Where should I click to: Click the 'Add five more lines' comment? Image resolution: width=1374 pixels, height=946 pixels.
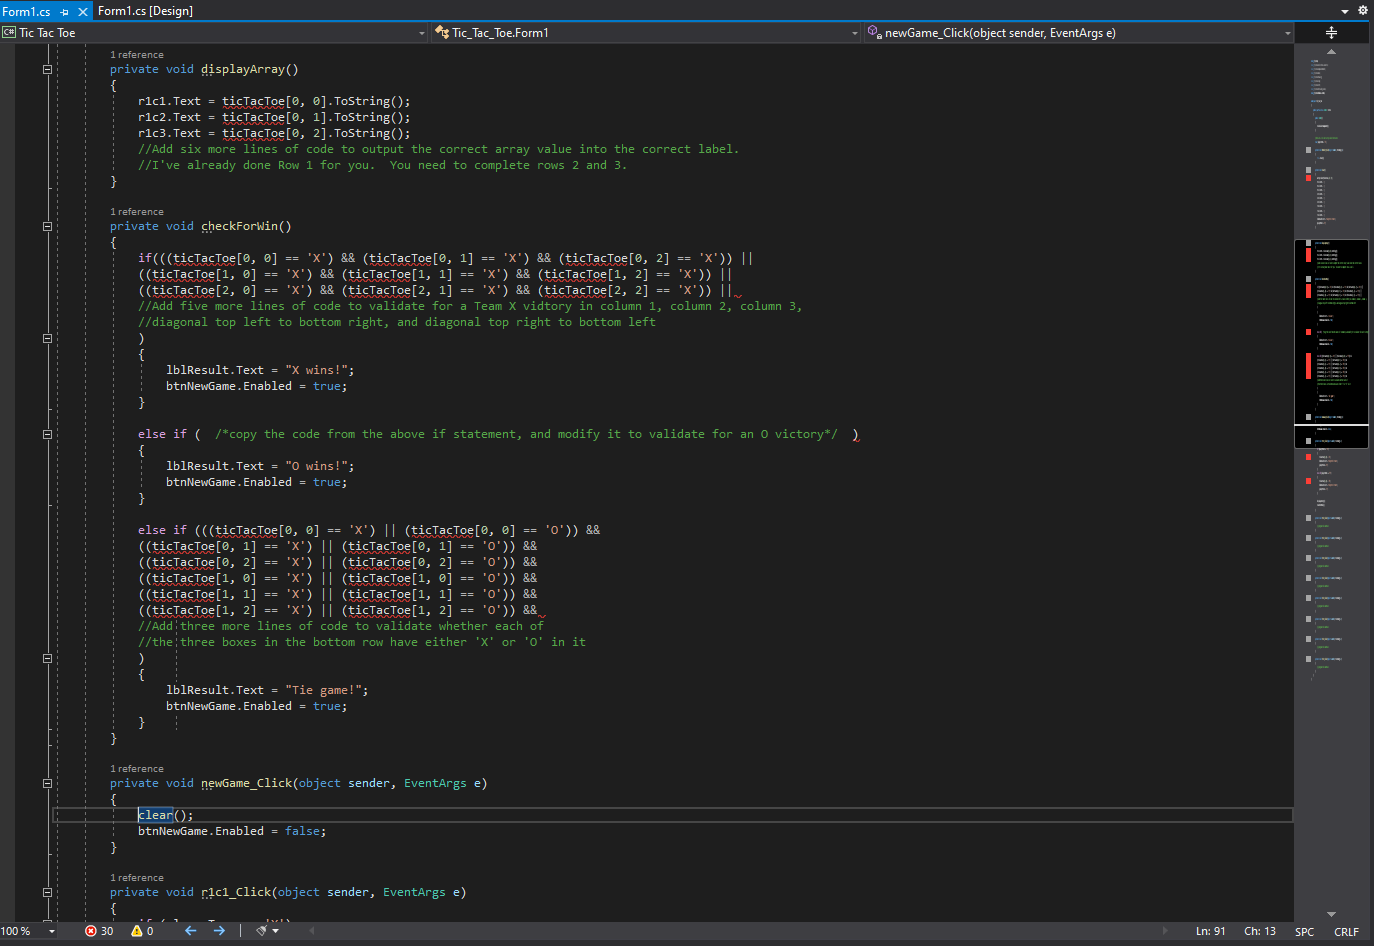[470, 306]
